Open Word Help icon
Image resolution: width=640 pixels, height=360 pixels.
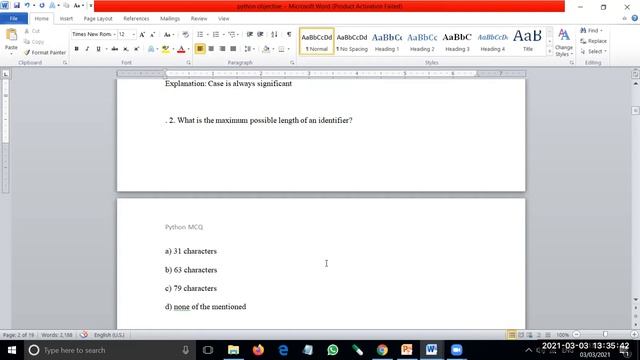[x=635, y=18]
